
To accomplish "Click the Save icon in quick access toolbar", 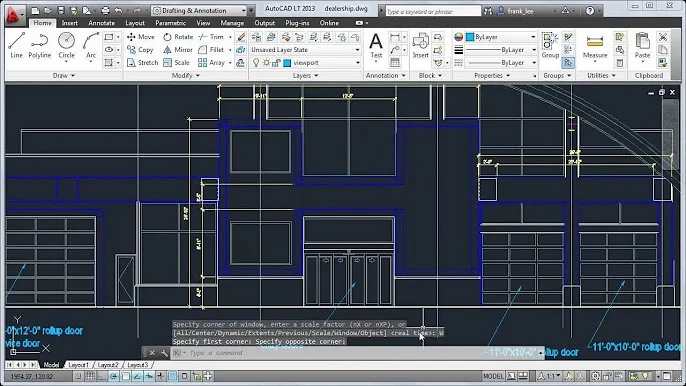I will tap(61, 10).
